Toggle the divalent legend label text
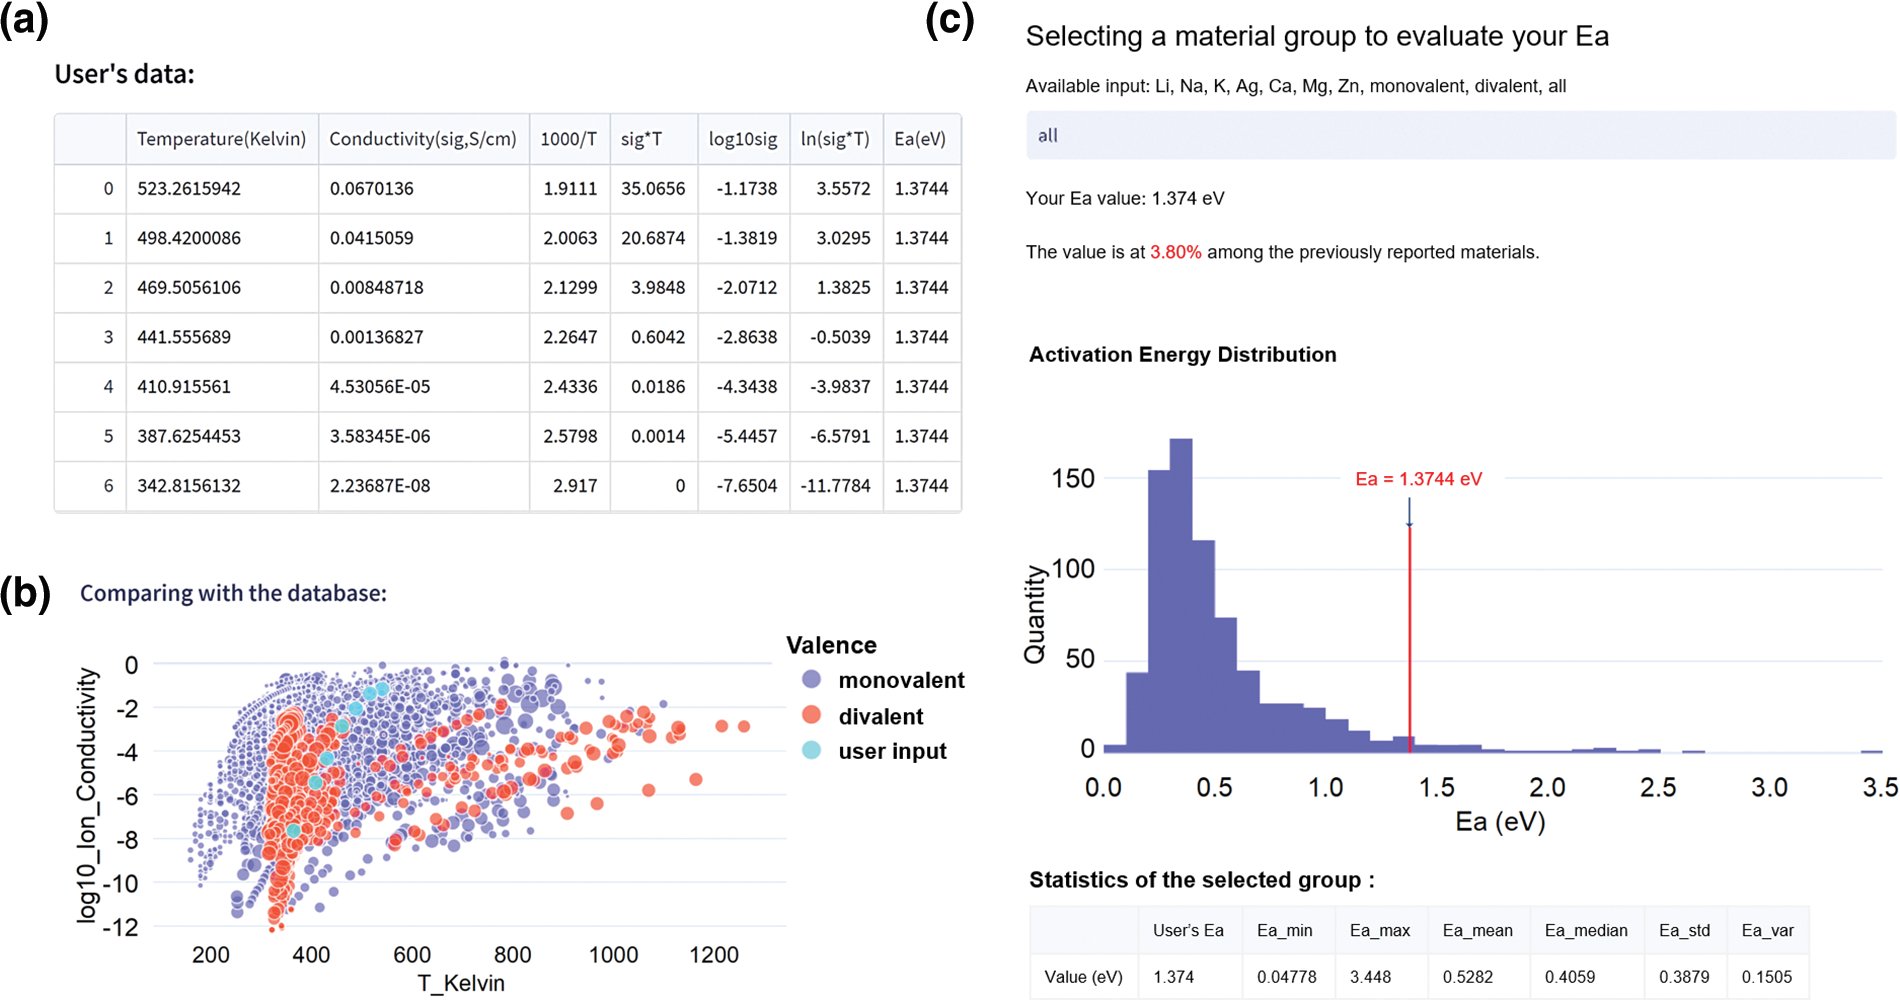 pyautogui.click(x=880, y=716)
